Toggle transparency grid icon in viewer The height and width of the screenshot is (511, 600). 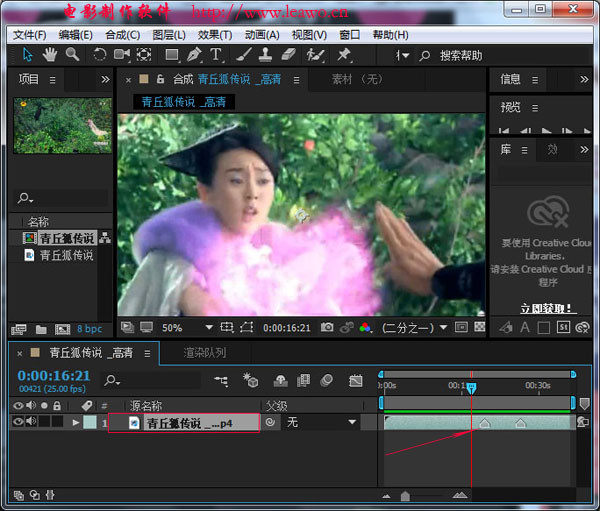tap(479, 327)
